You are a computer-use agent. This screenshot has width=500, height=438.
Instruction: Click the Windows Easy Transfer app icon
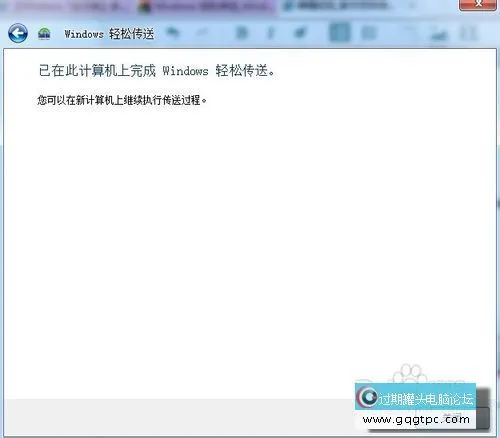[x=44, y=34]
